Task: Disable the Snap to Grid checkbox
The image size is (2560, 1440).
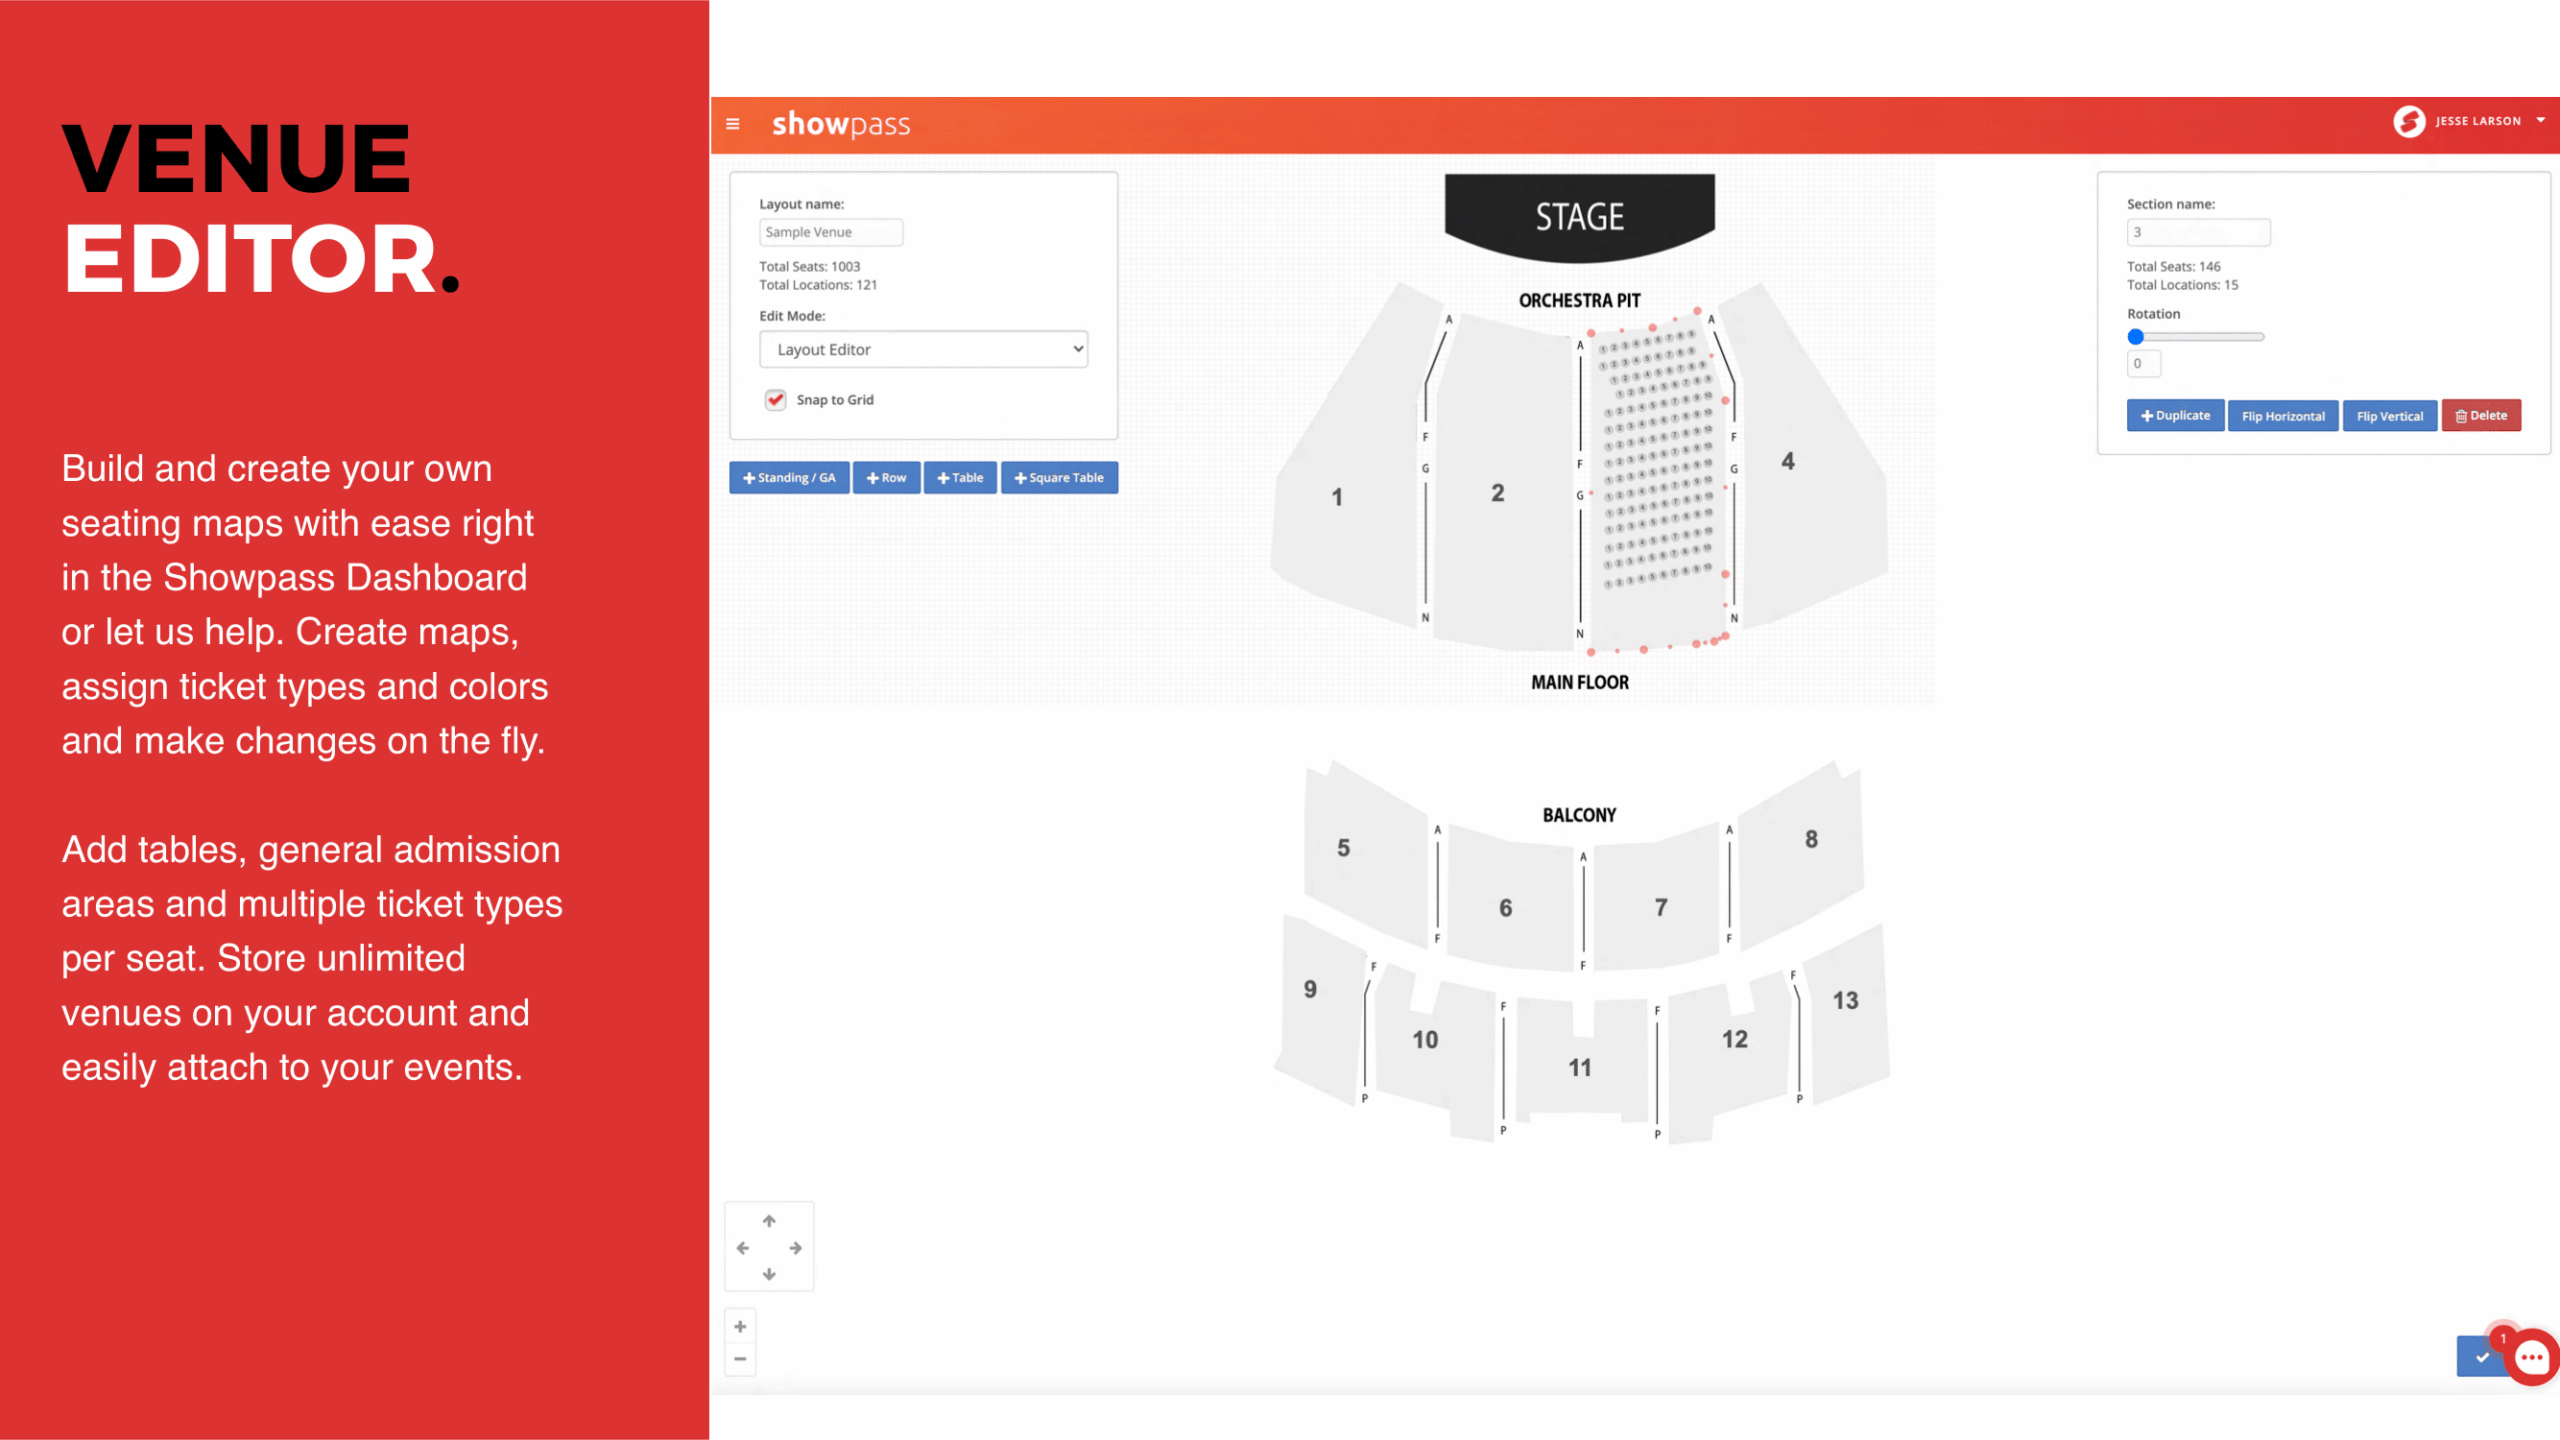Action: tap(776, 400)
